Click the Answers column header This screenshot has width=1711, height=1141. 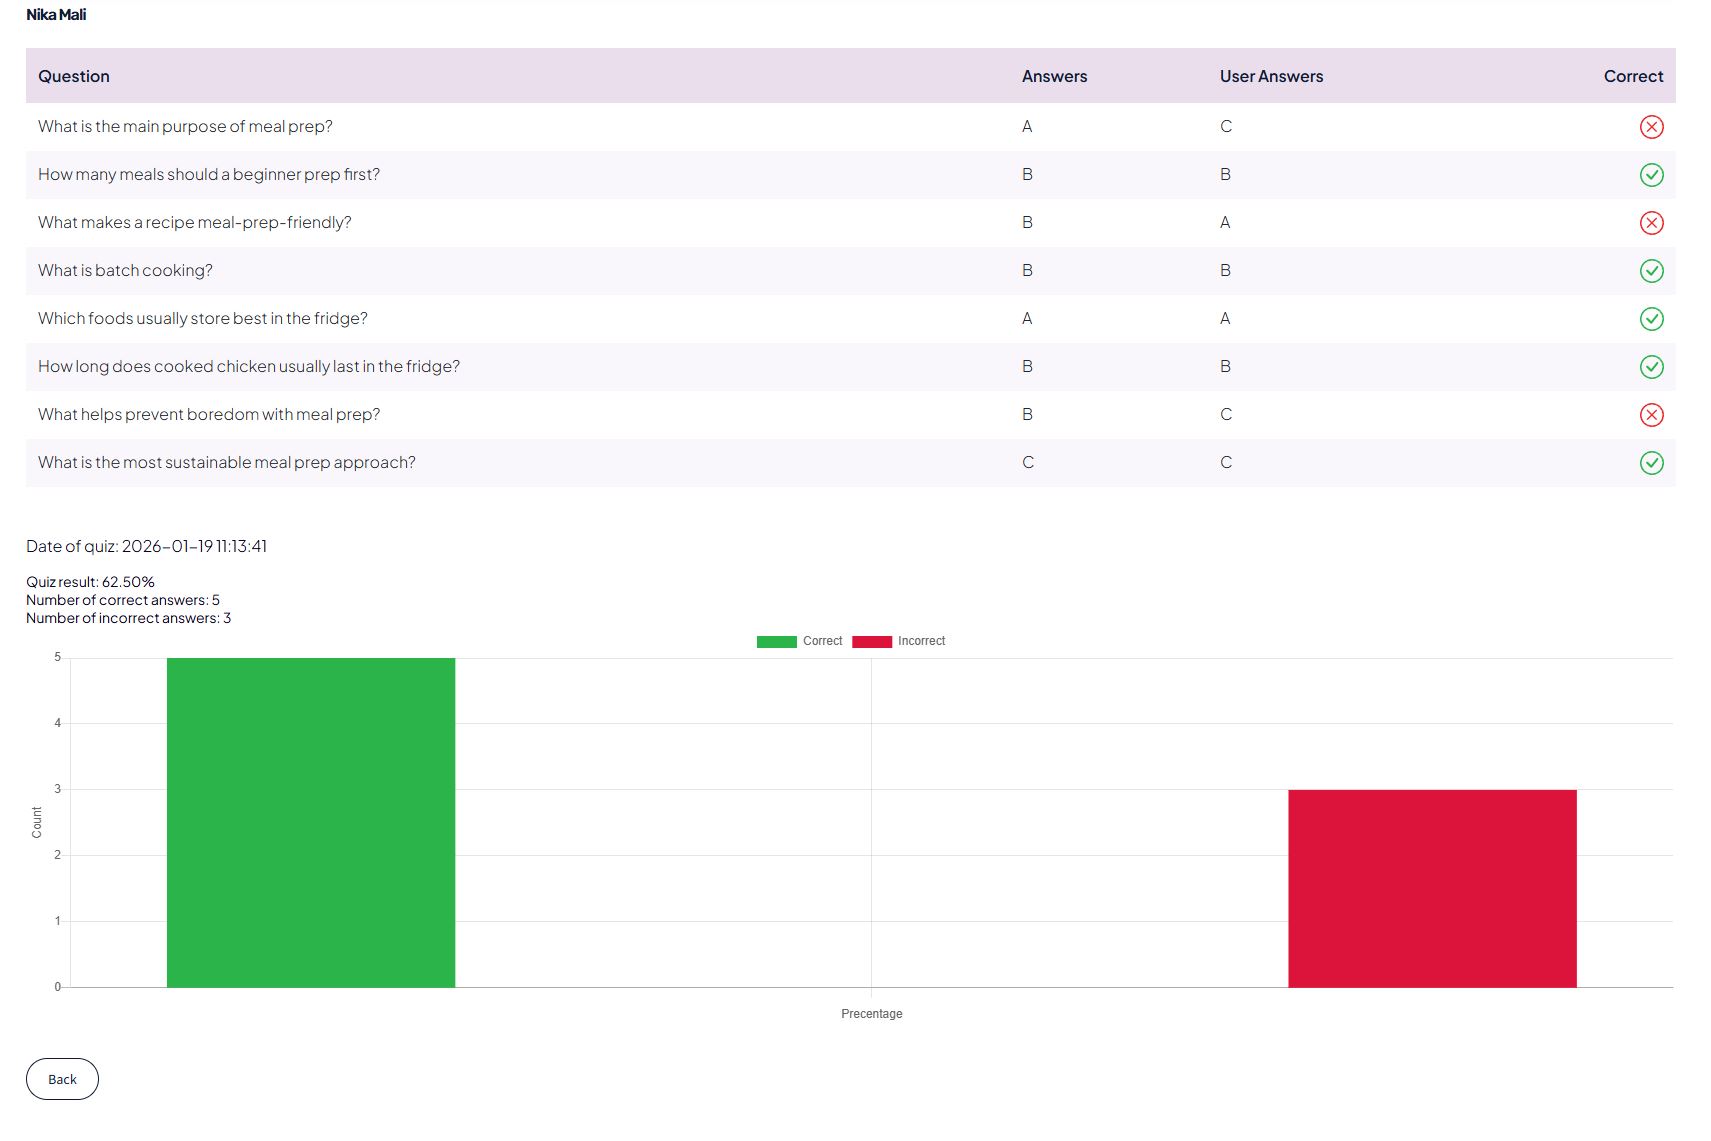(x=1054, y=76)
